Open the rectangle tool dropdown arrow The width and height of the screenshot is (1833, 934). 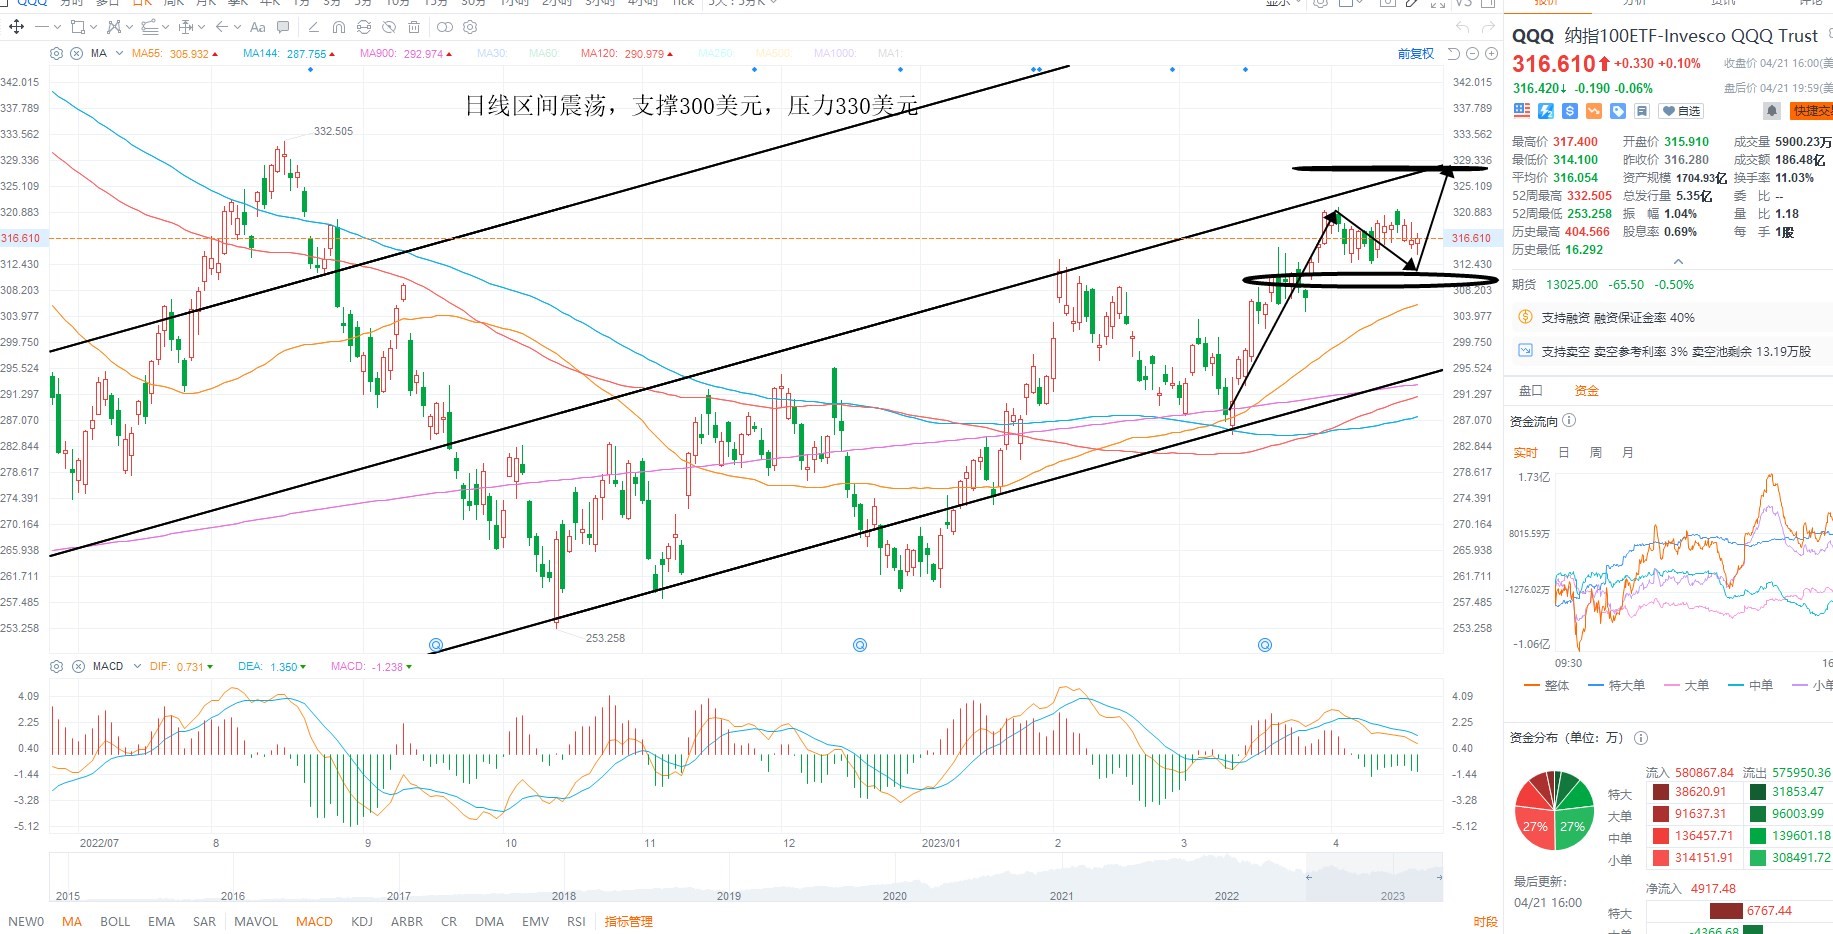click(93, 27)
